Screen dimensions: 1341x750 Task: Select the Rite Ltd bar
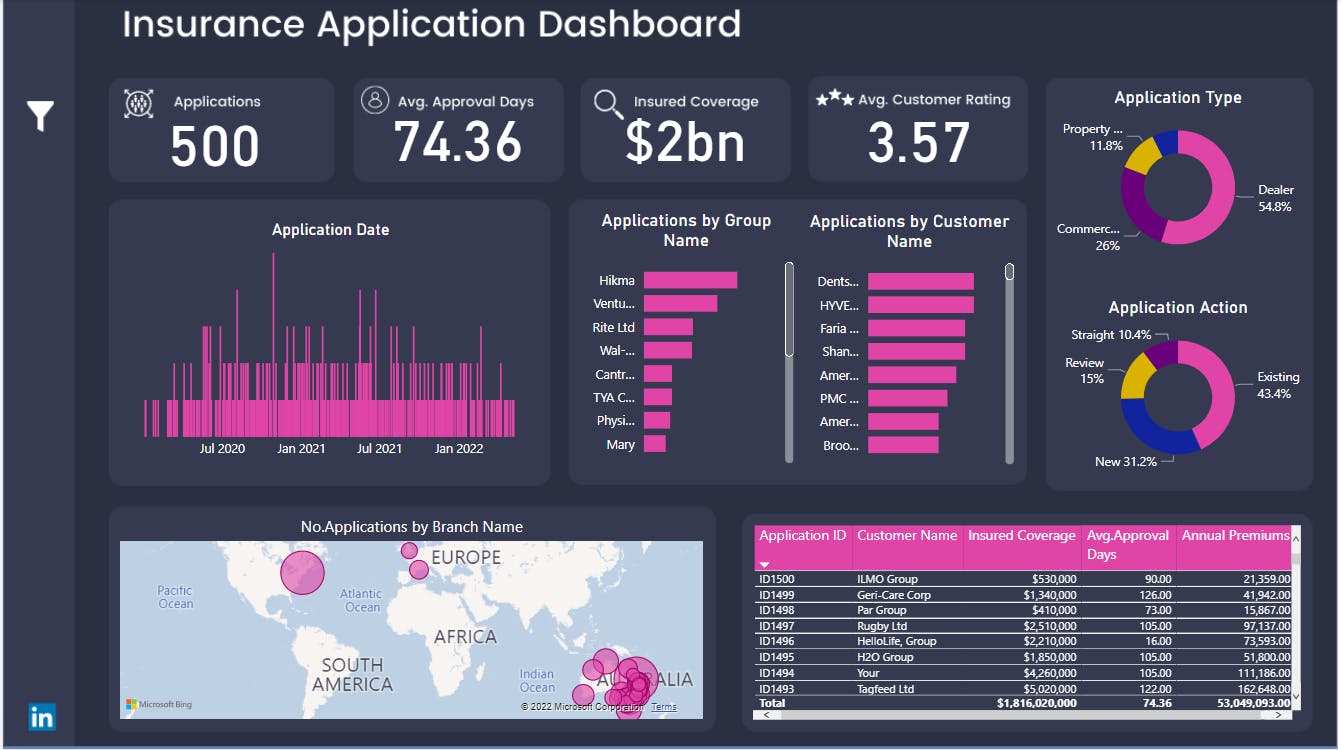668,327
